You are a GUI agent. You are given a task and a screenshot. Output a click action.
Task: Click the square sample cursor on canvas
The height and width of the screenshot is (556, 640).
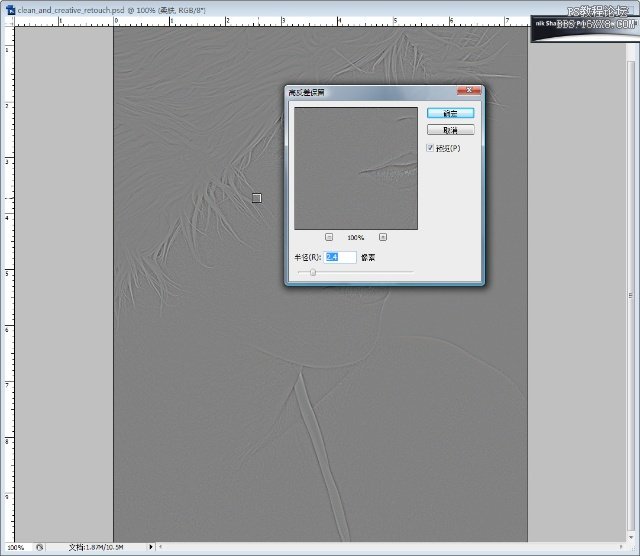coord(256,198)
